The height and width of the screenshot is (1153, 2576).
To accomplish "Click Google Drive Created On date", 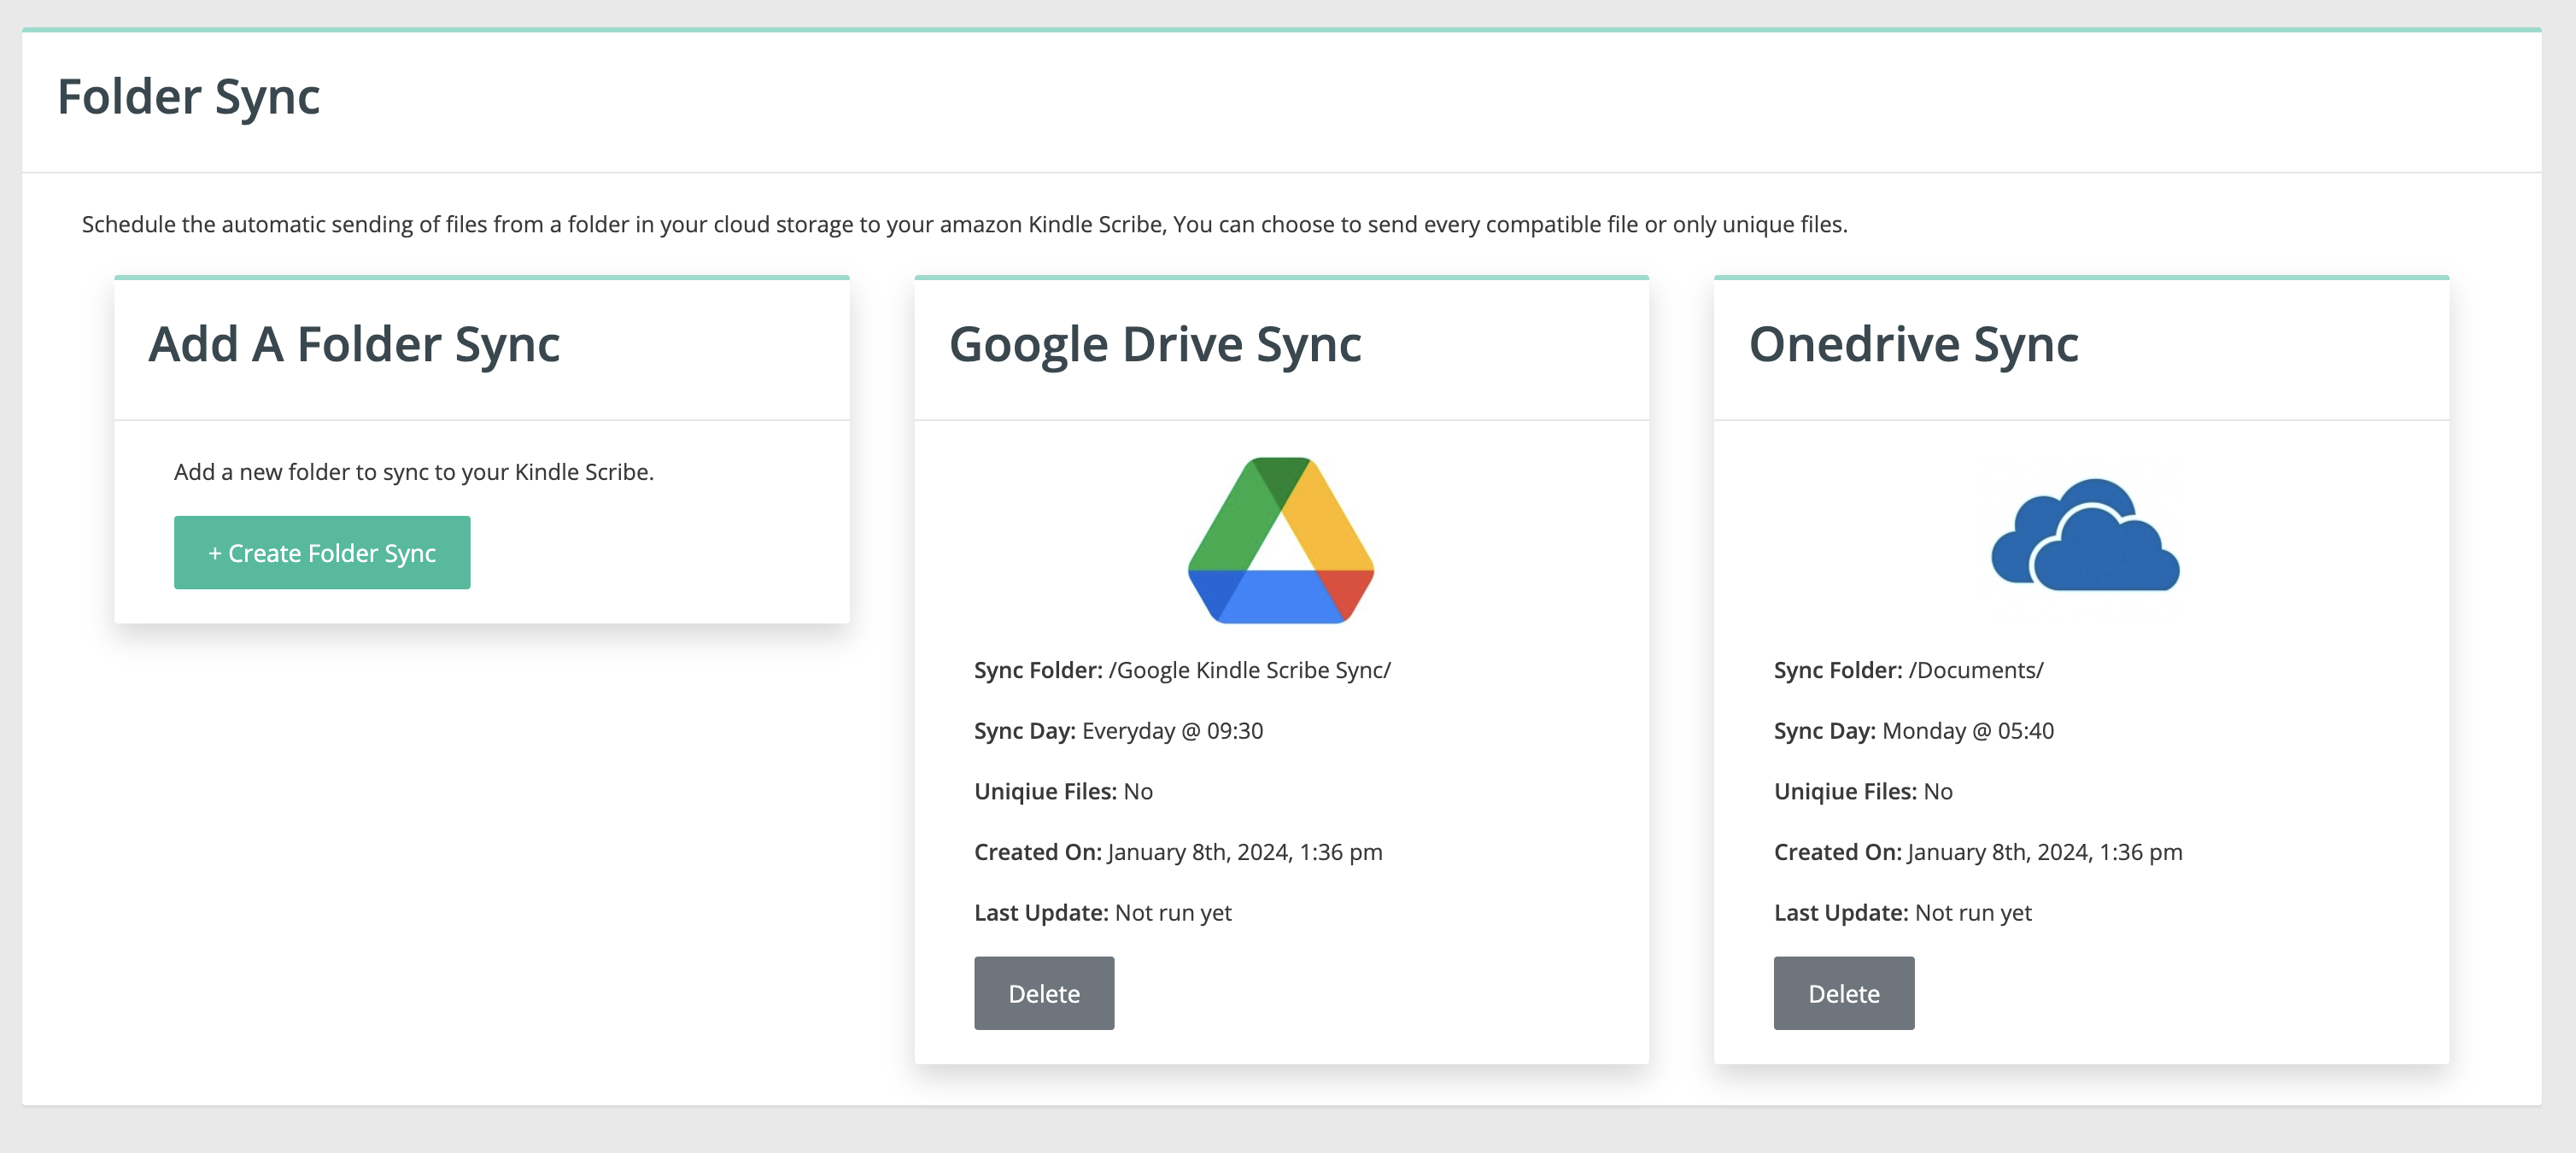I will click(1244, 852).
